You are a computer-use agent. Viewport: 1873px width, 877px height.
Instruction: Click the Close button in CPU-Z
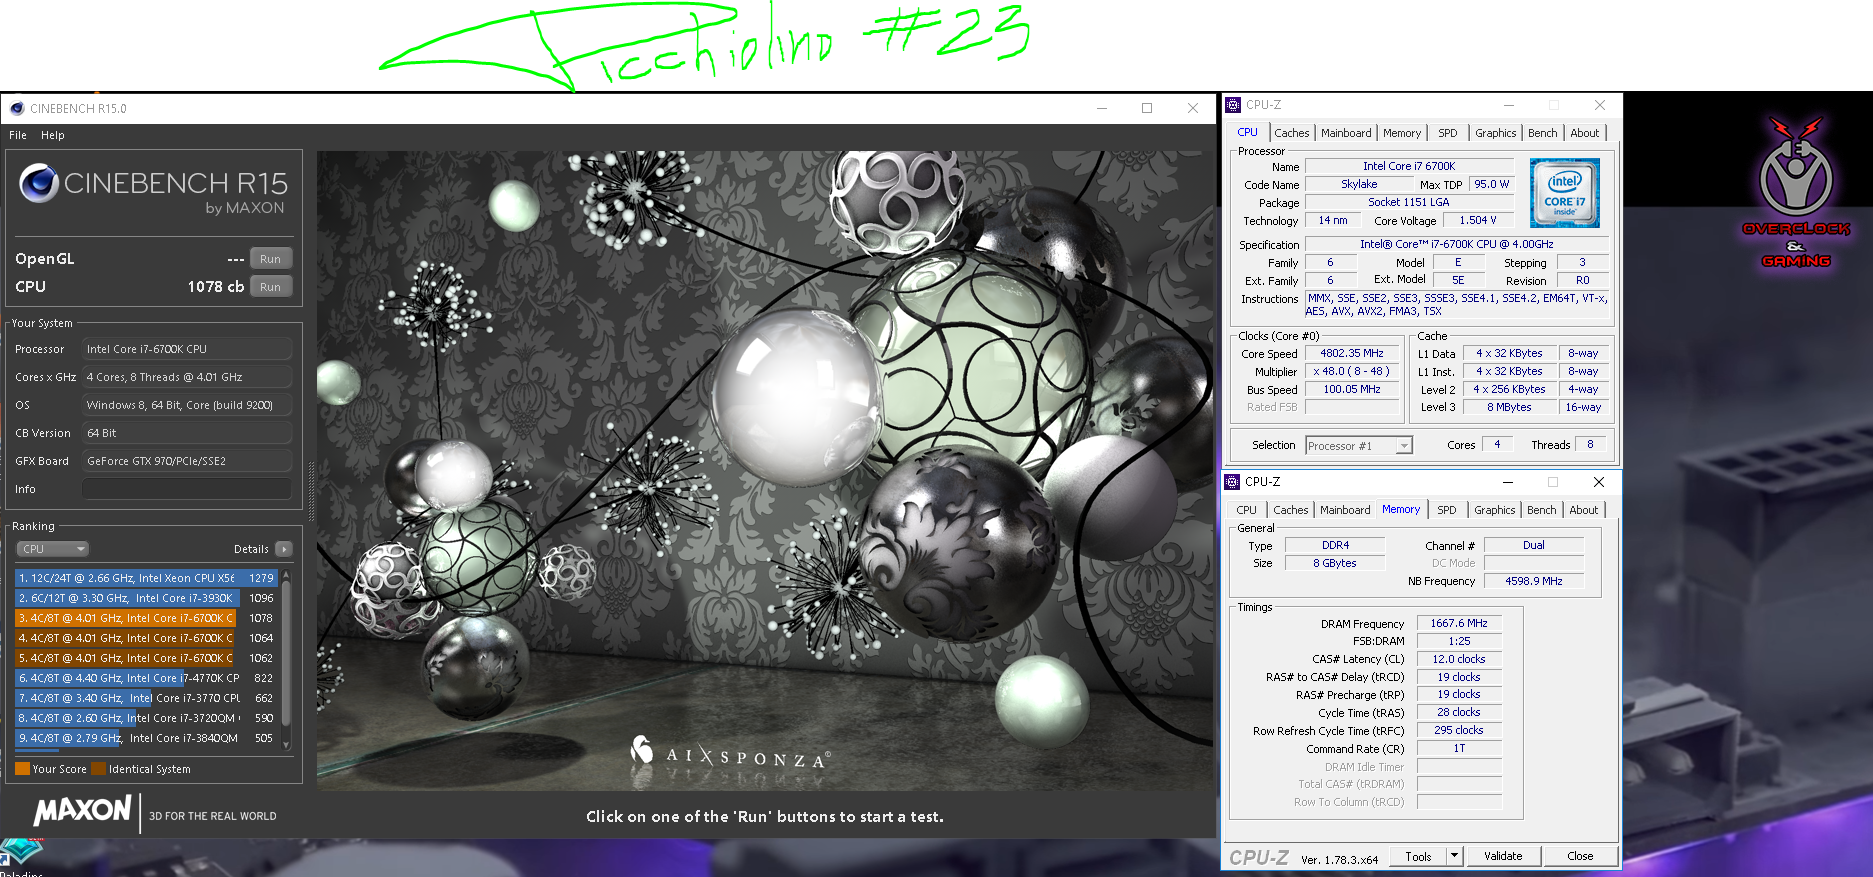coord(1580,856)
